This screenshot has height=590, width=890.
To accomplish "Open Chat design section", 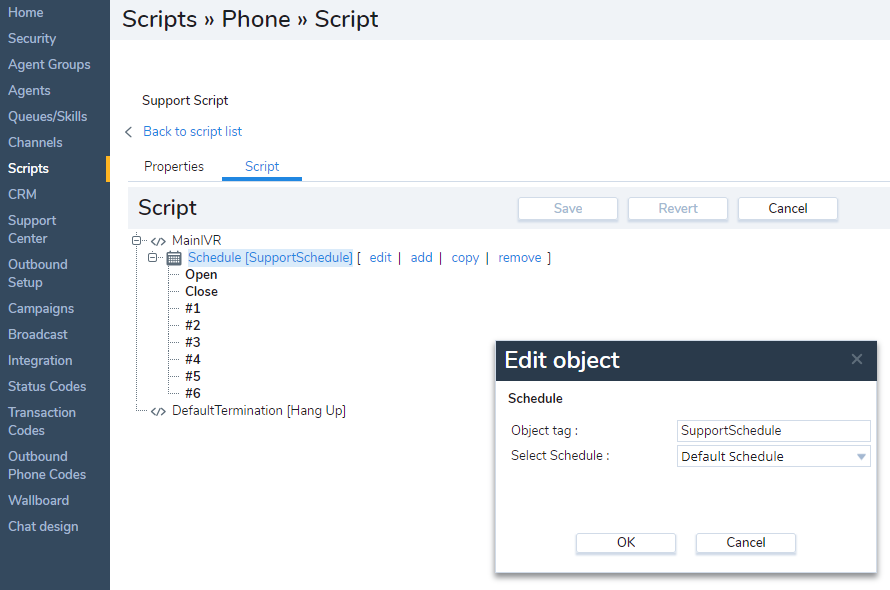I will click(43, 526).
